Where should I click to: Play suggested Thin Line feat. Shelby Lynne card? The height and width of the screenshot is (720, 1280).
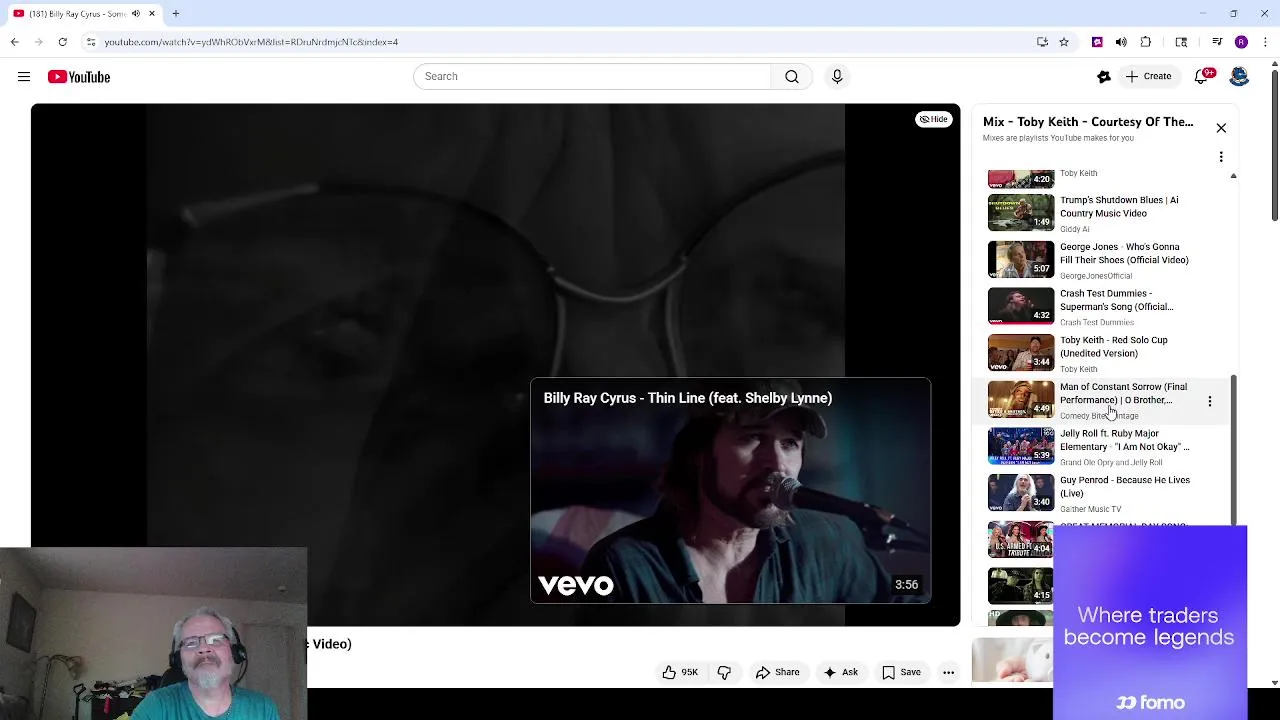click(730, 490)
